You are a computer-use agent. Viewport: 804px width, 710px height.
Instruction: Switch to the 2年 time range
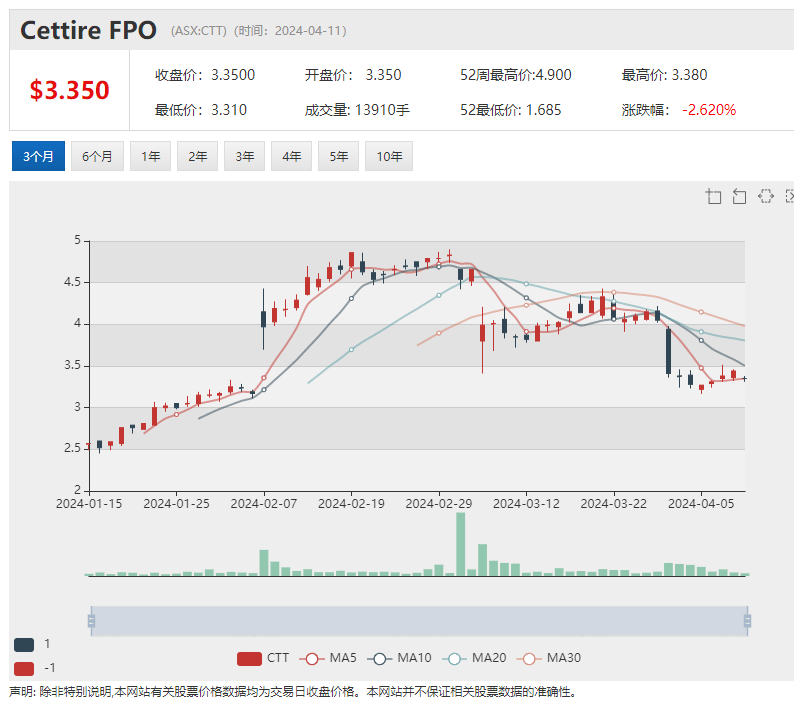(197, 156)
